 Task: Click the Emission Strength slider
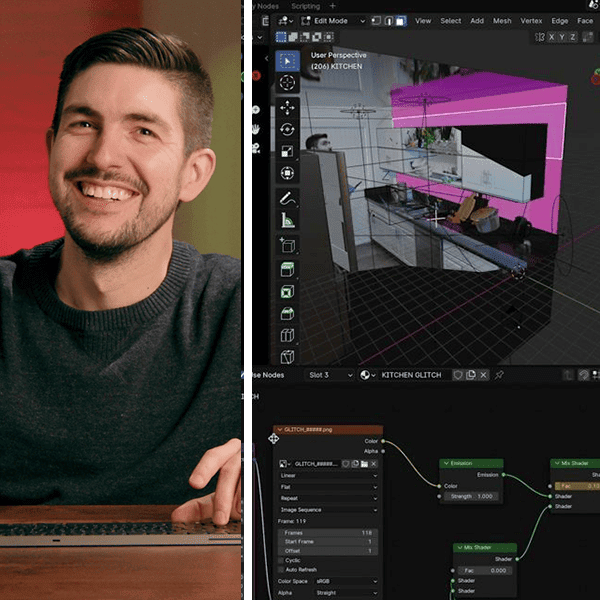pos(471,496)
